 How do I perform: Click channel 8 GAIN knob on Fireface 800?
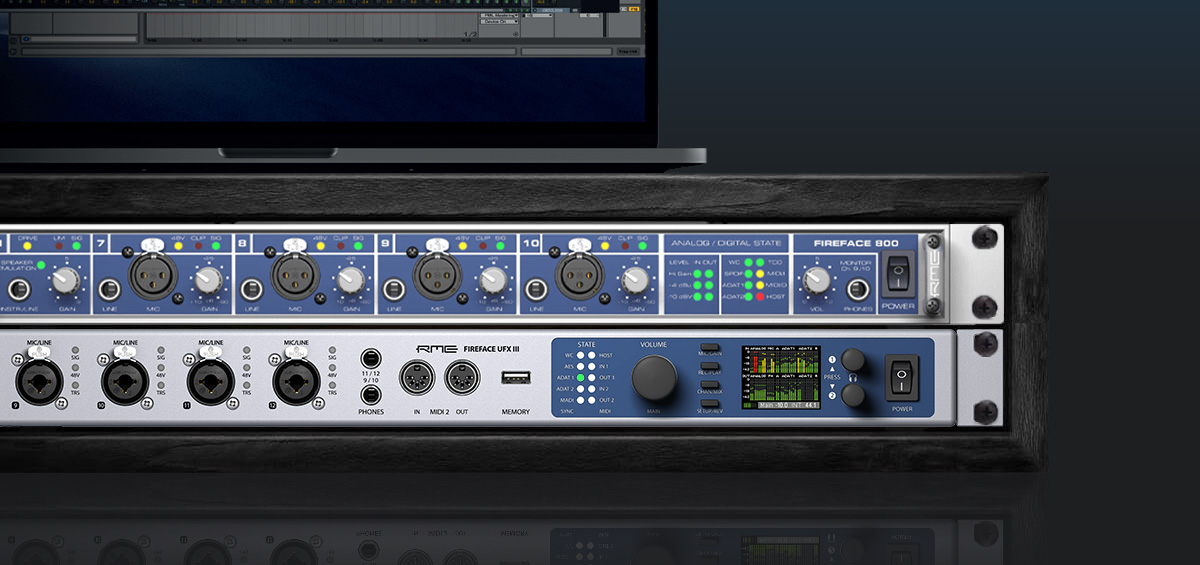349,281
